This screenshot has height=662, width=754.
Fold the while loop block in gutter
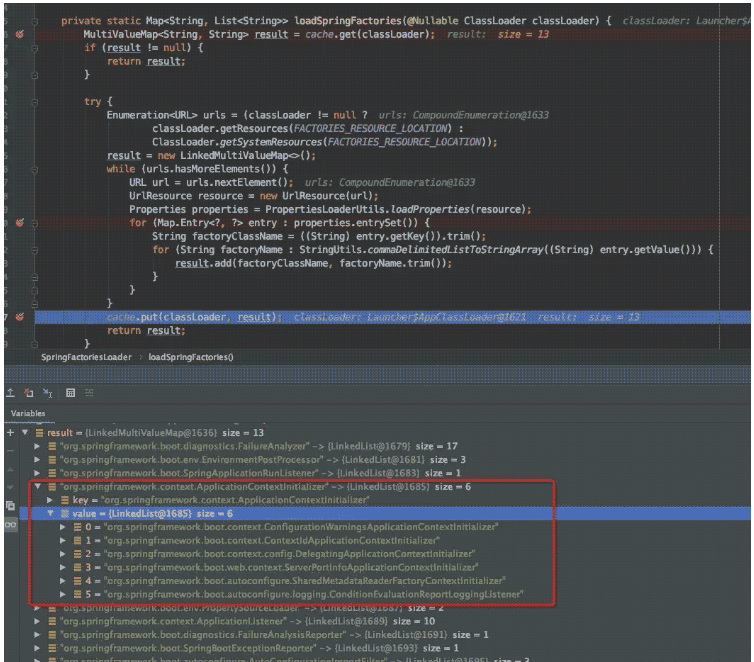[35, 169]
